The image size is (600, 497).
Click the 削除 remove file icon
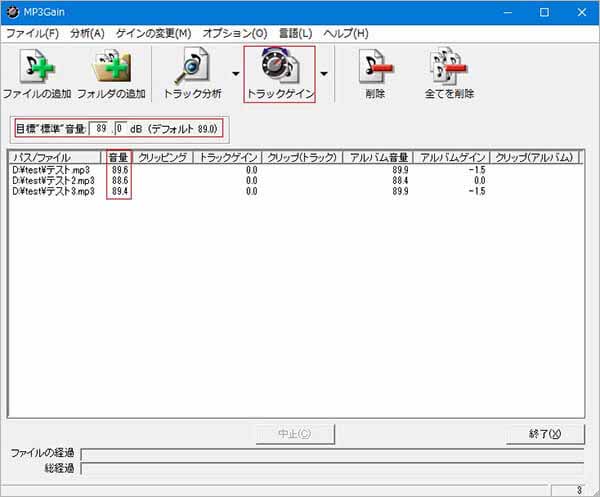coord(375,74)
